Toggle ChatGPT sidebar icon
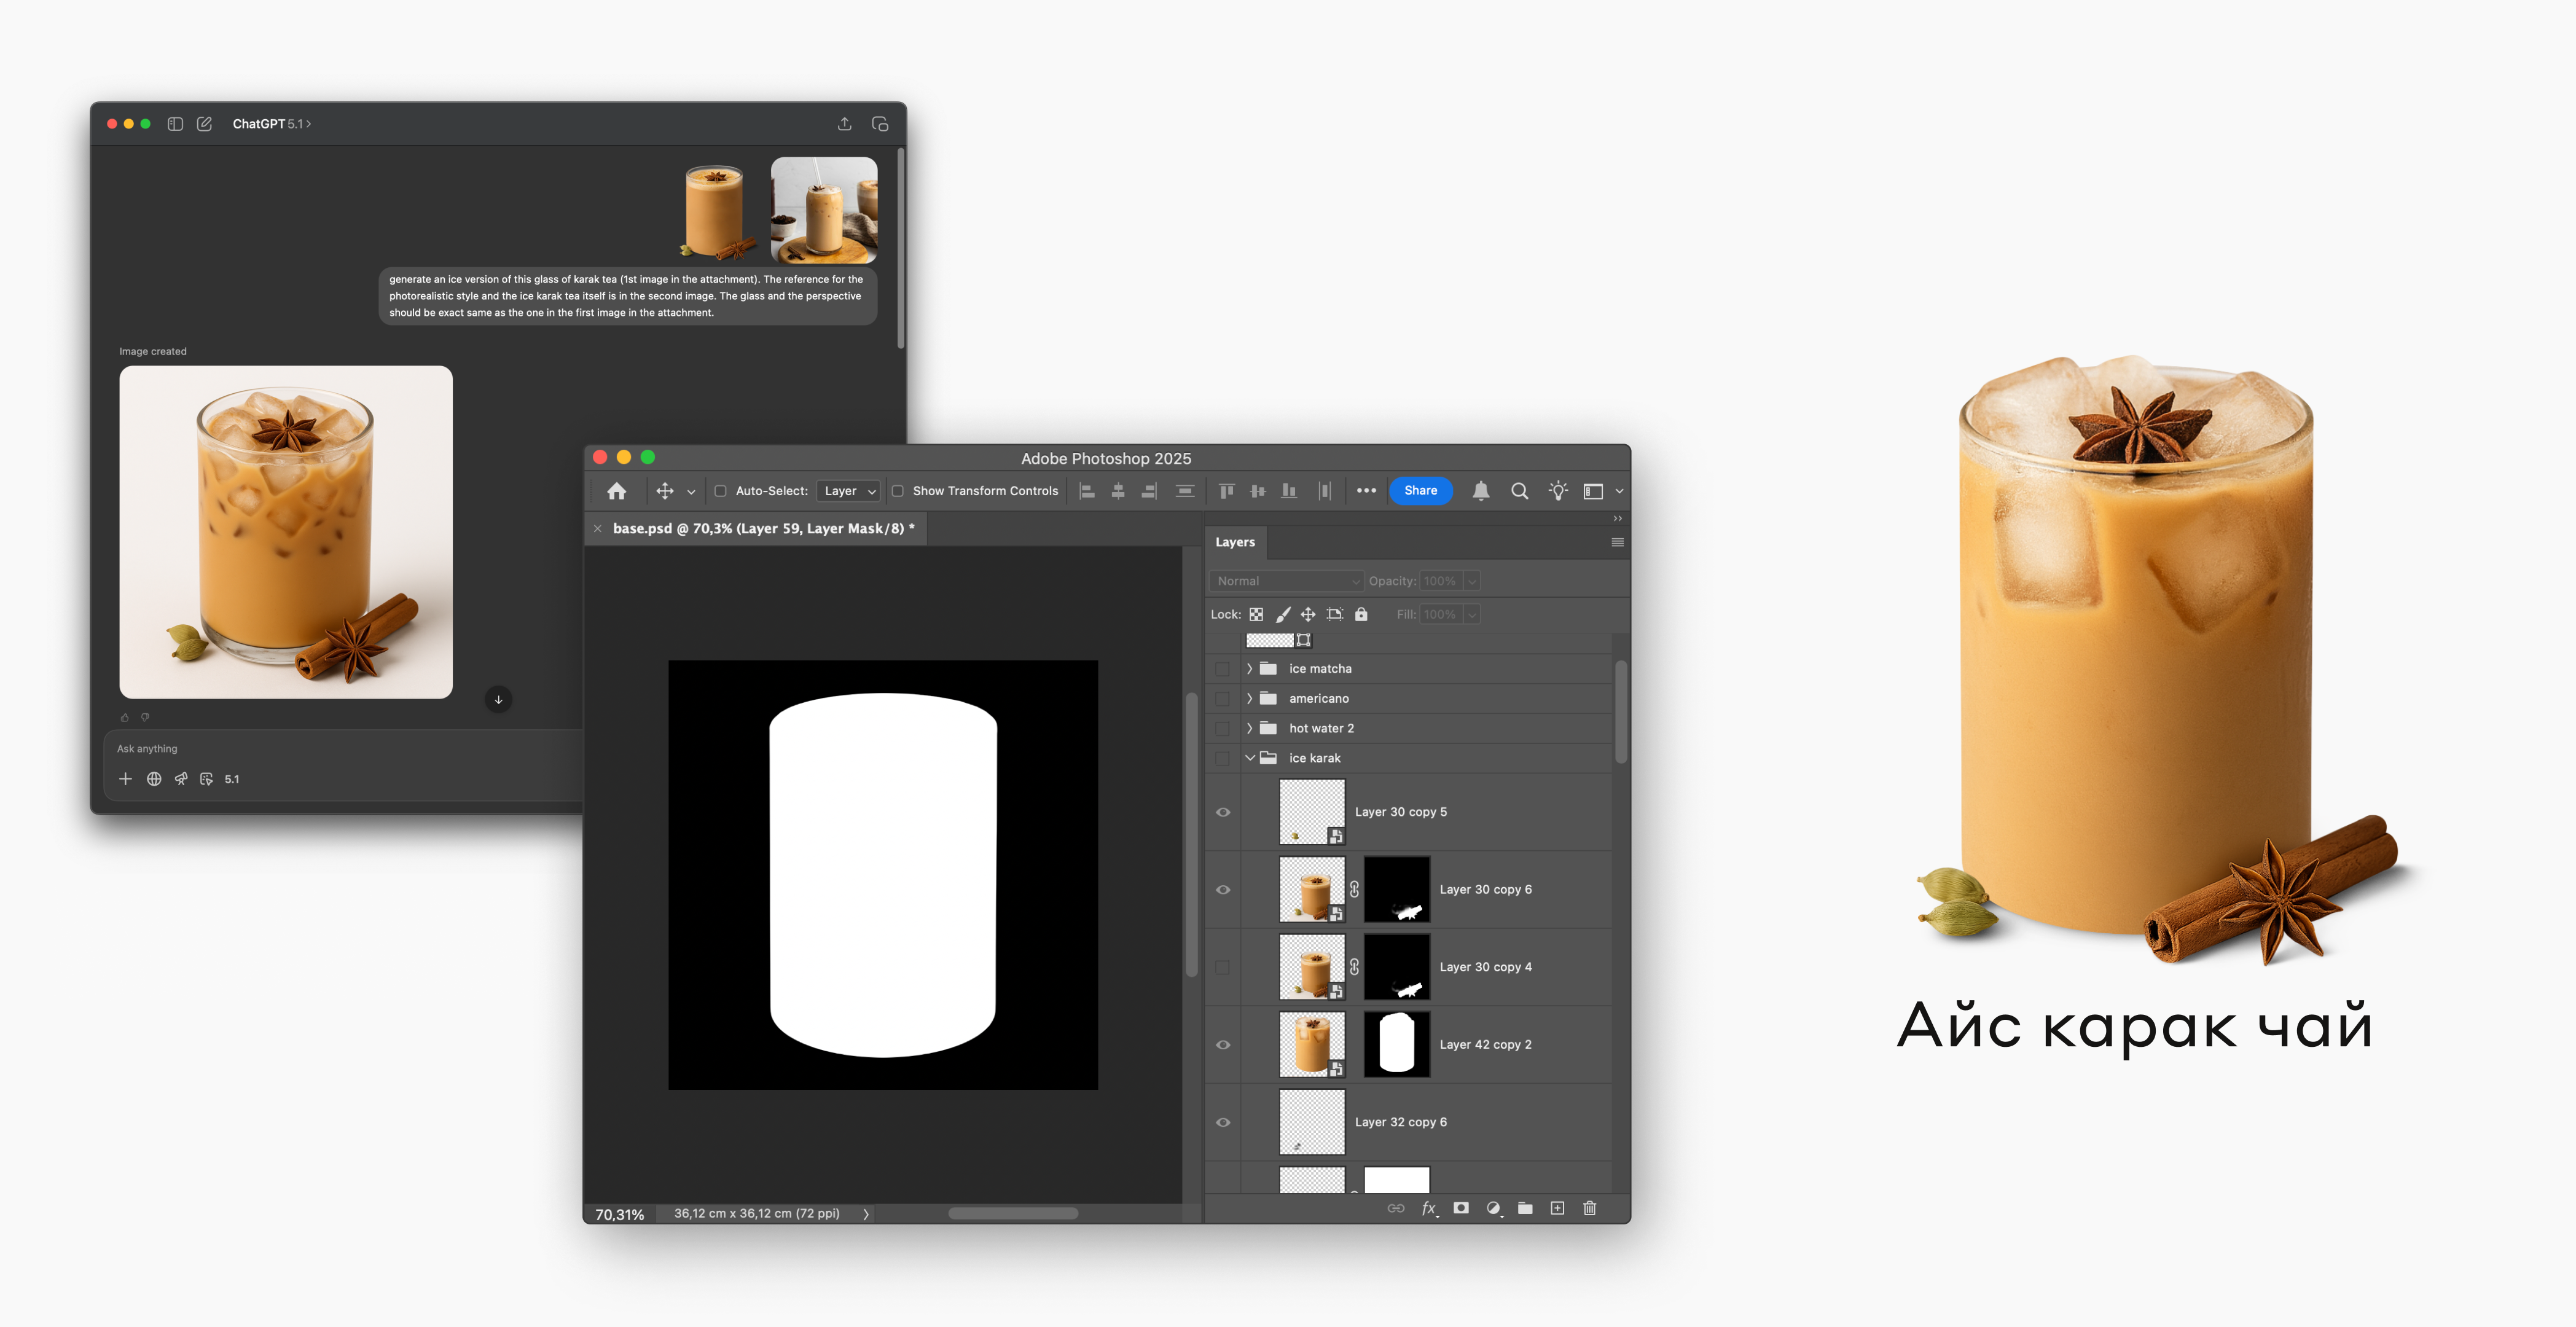The image size is (2576, 1327). pyautogui.click(x=175, y=124)
